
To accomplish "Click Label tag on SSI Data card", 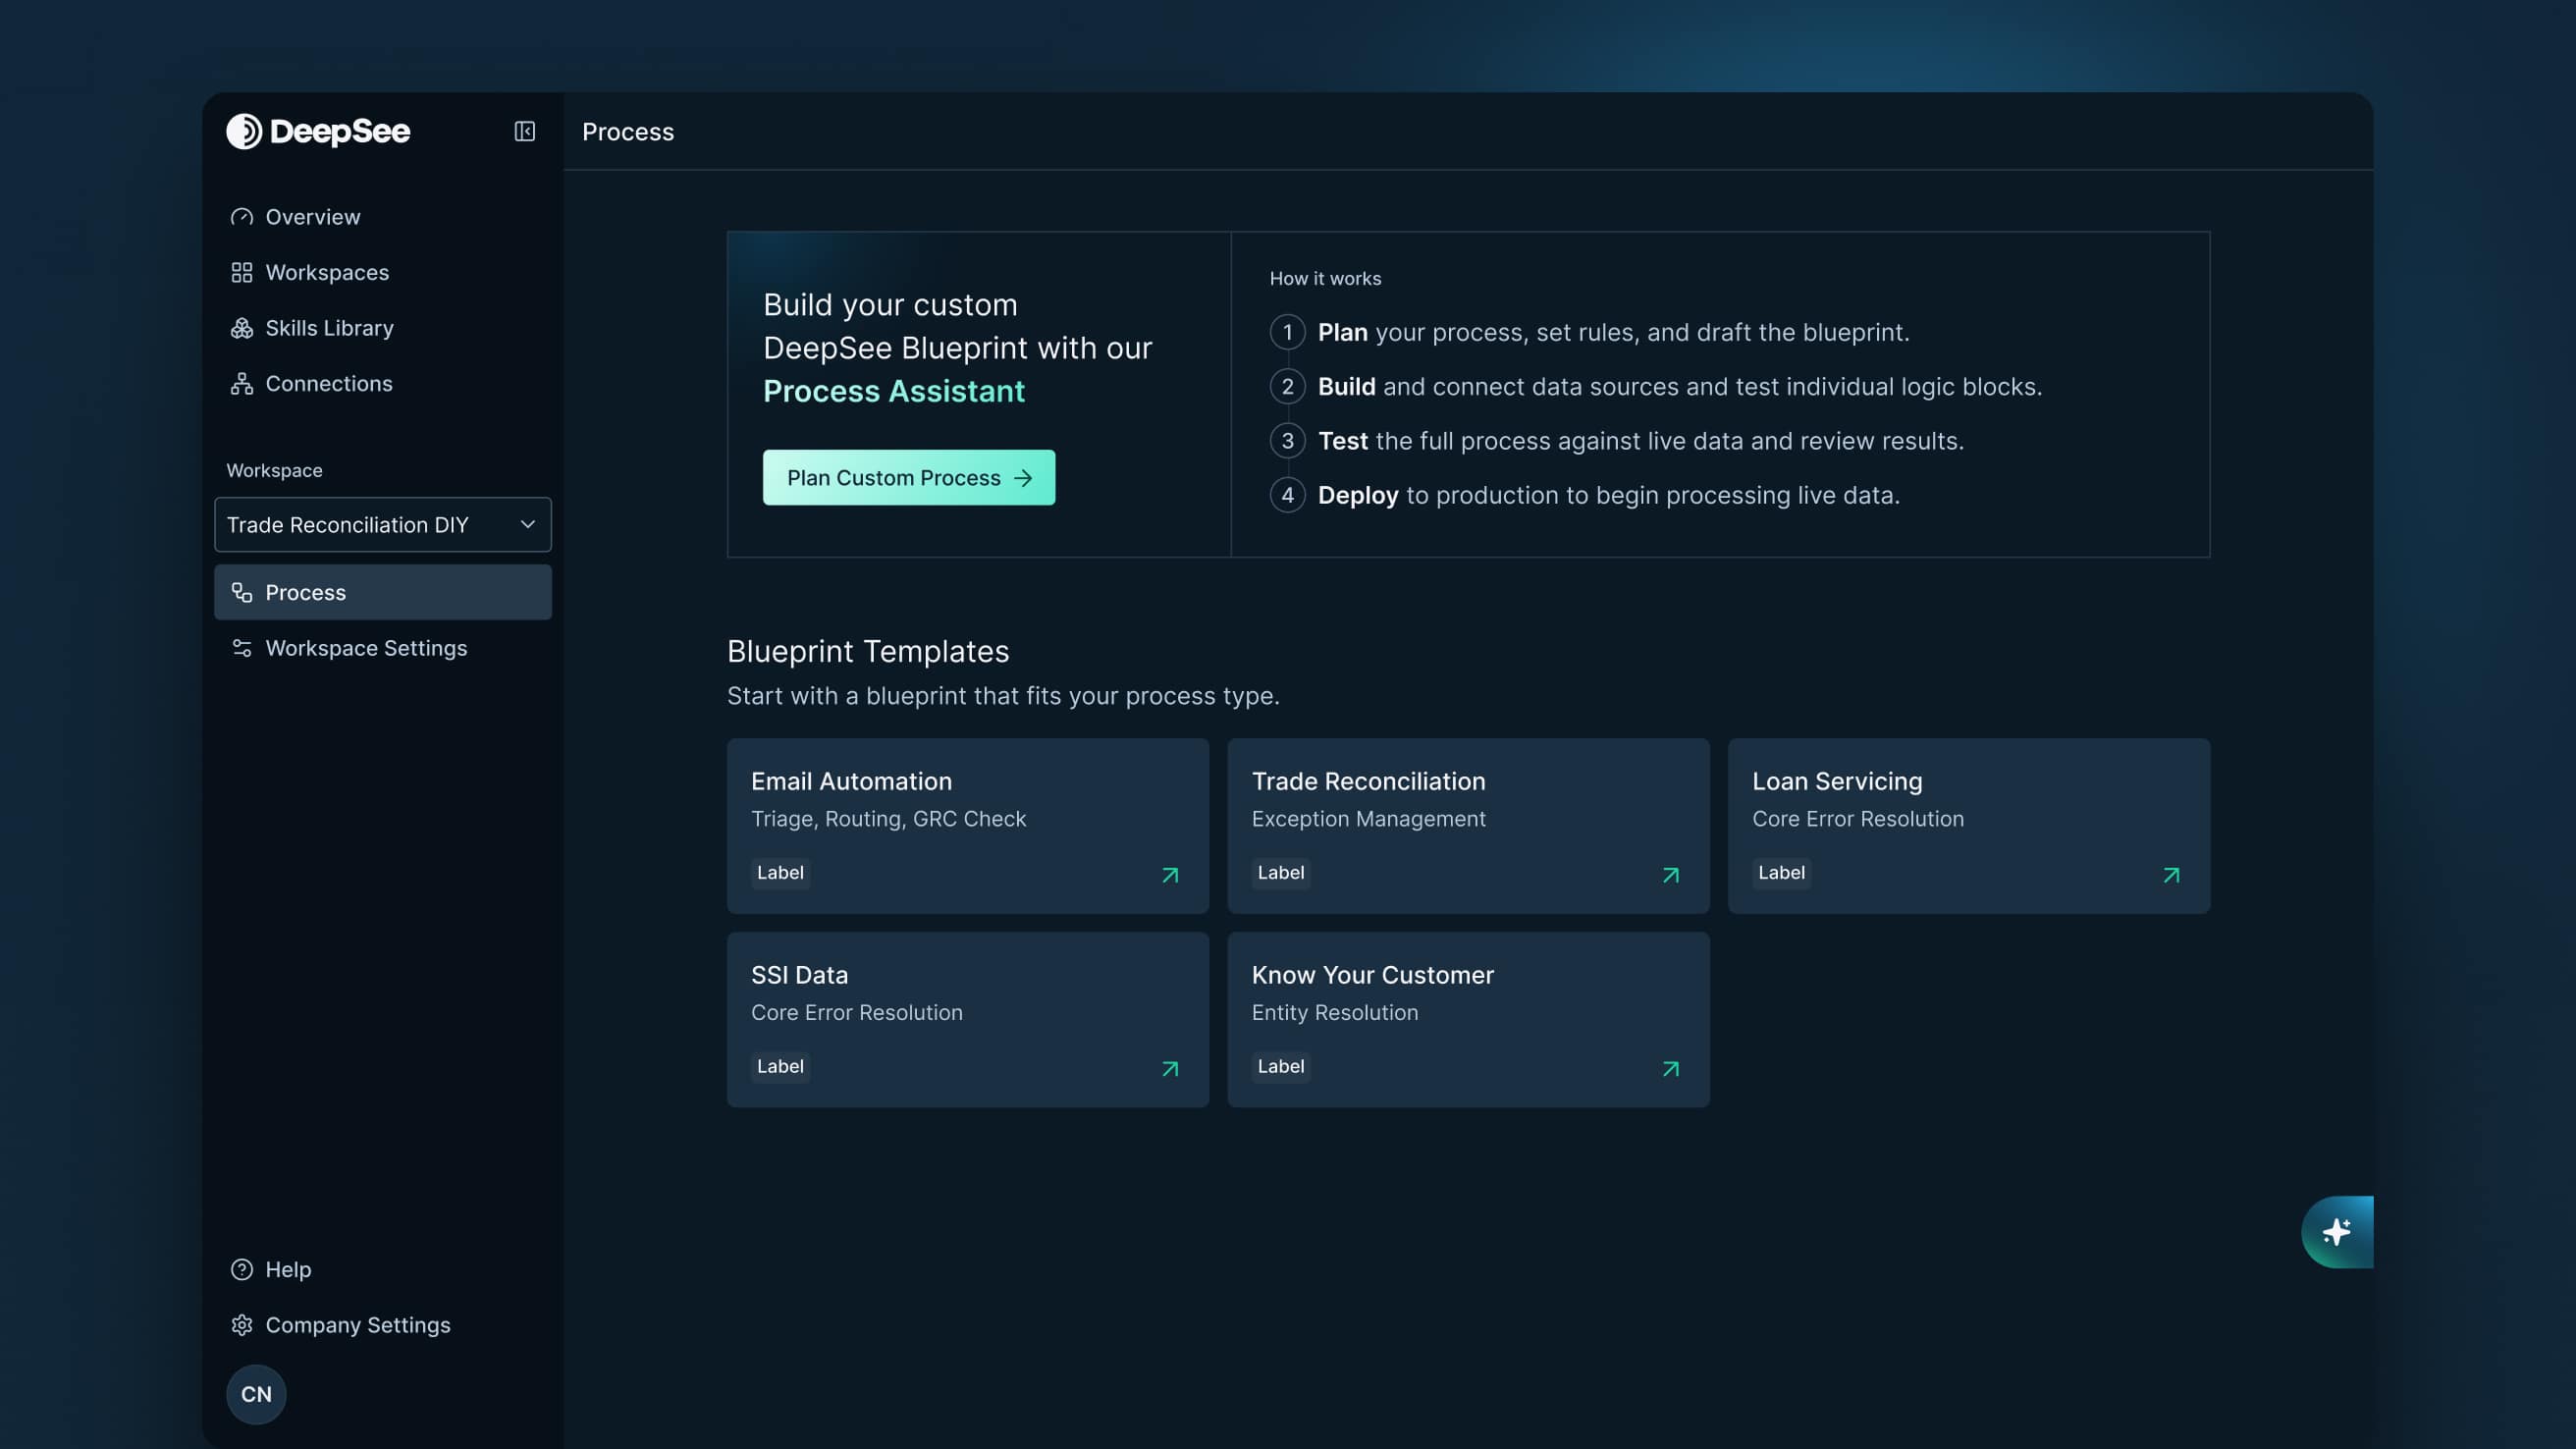I will (x=780, y=1066).
